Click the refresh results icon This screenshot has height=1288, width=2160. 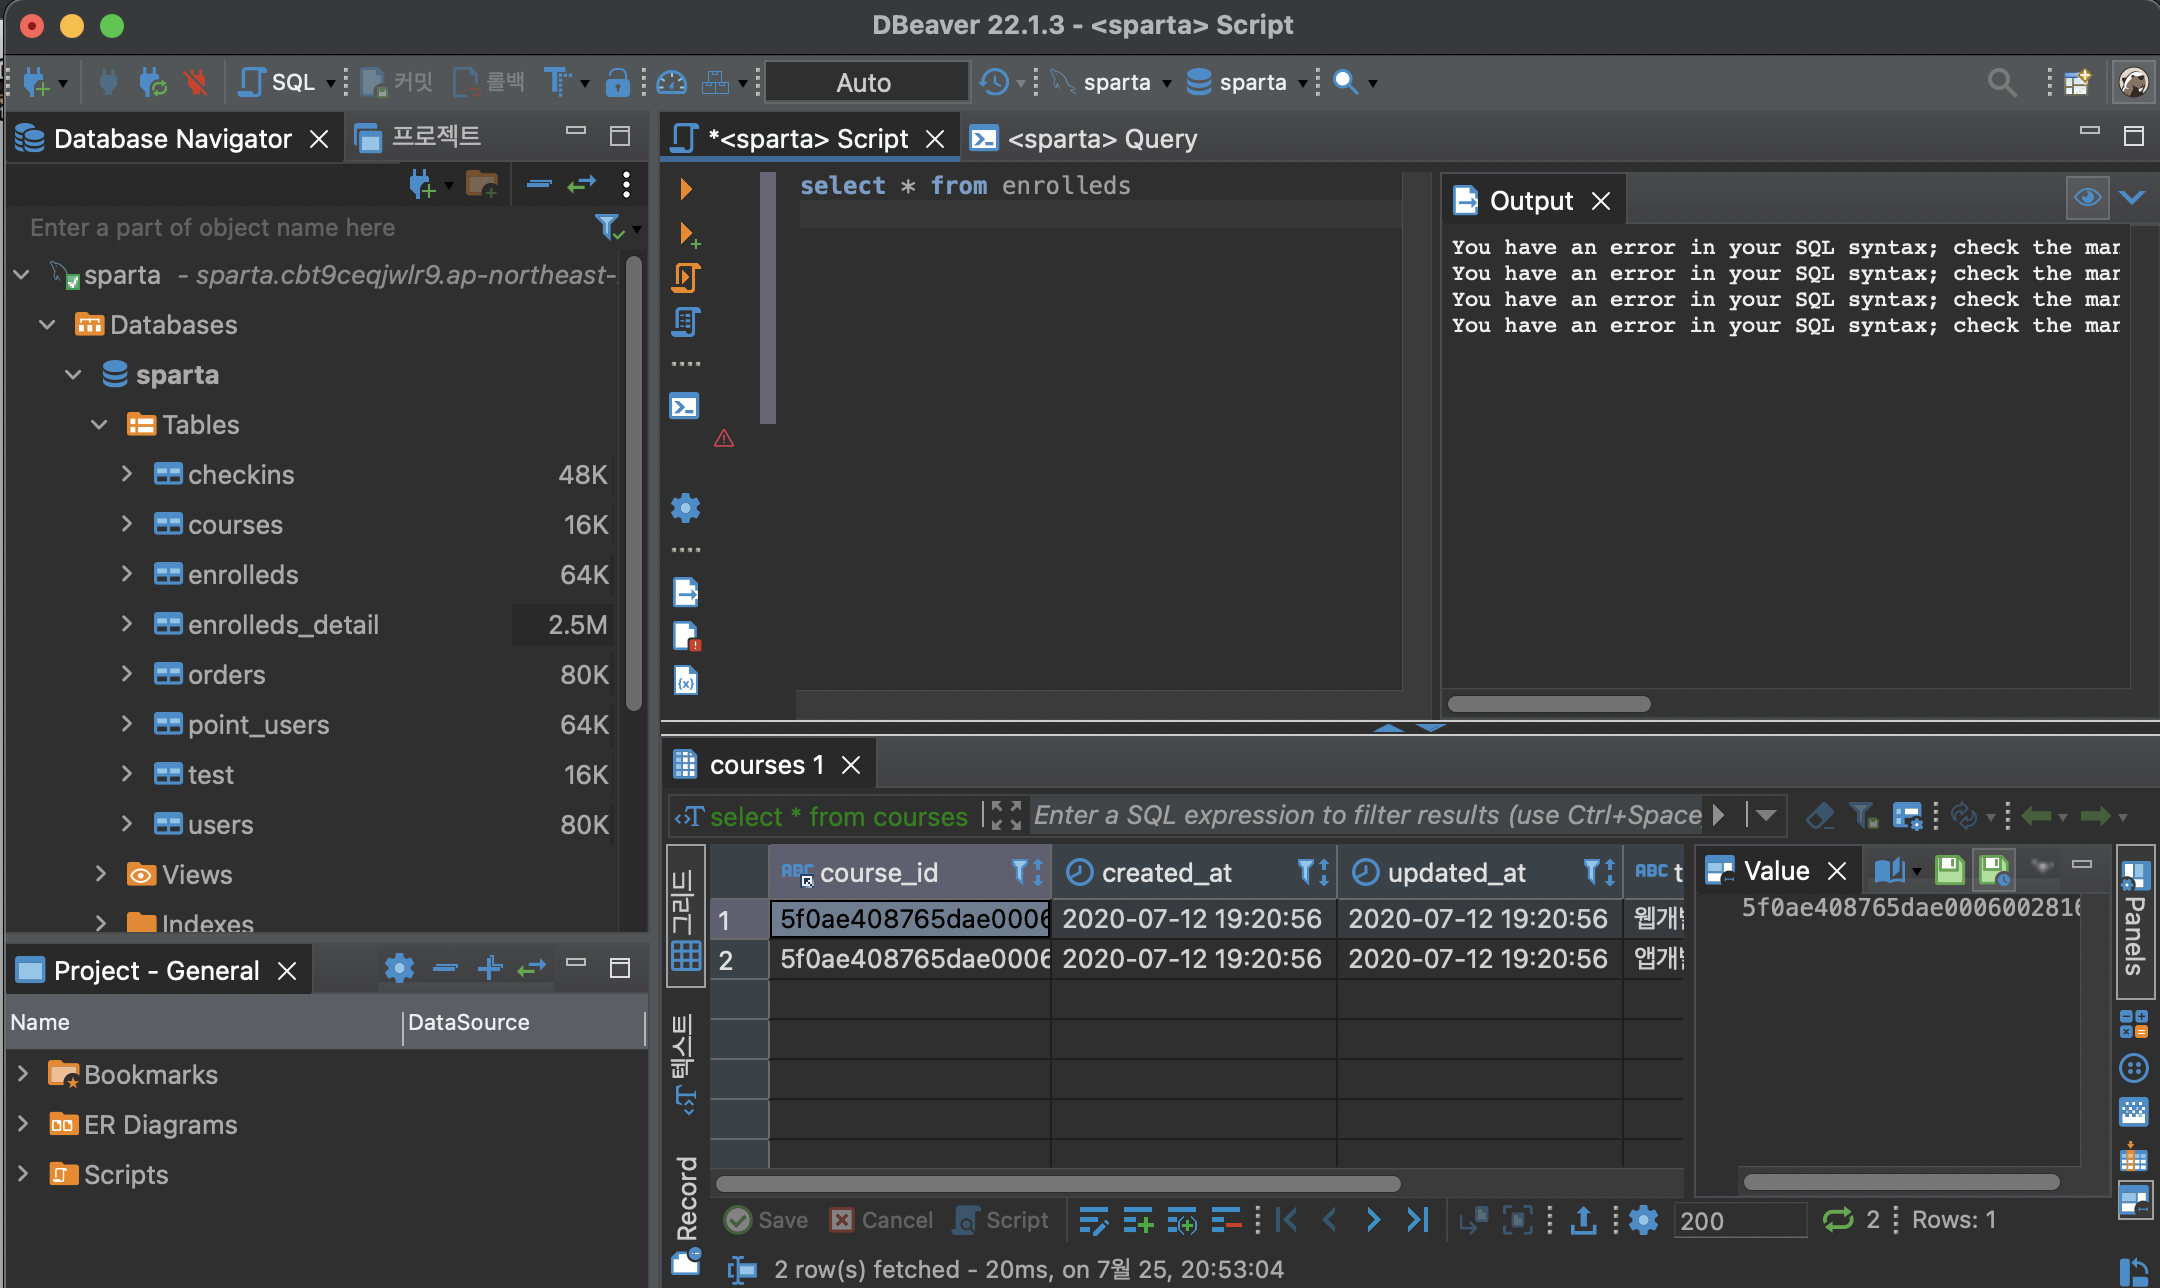1838,1220
